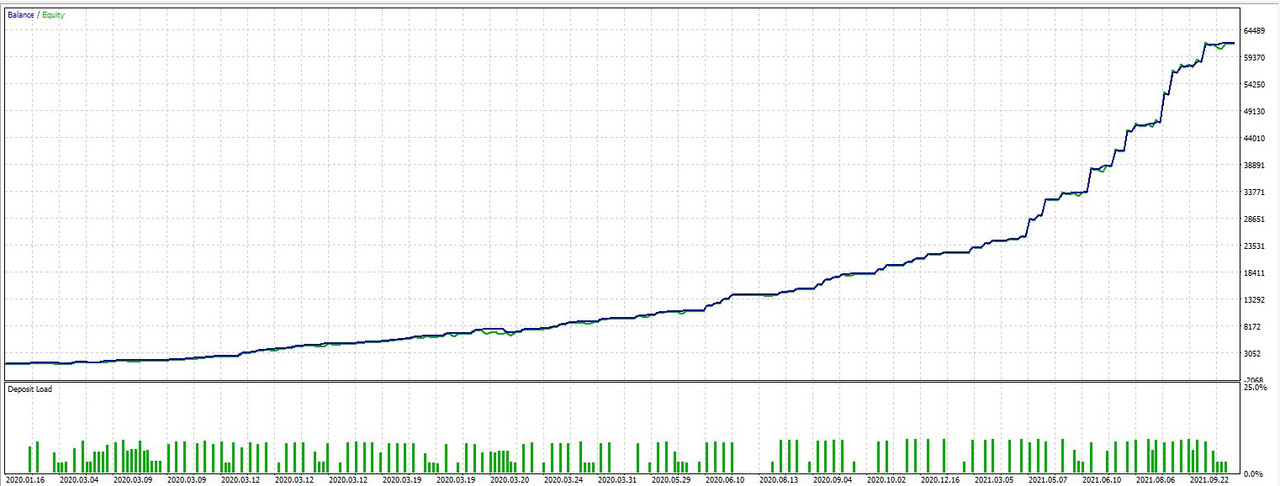Click the 25.0% deposit load label
Screen dimensions: 1280x486
click(1256, 388)
